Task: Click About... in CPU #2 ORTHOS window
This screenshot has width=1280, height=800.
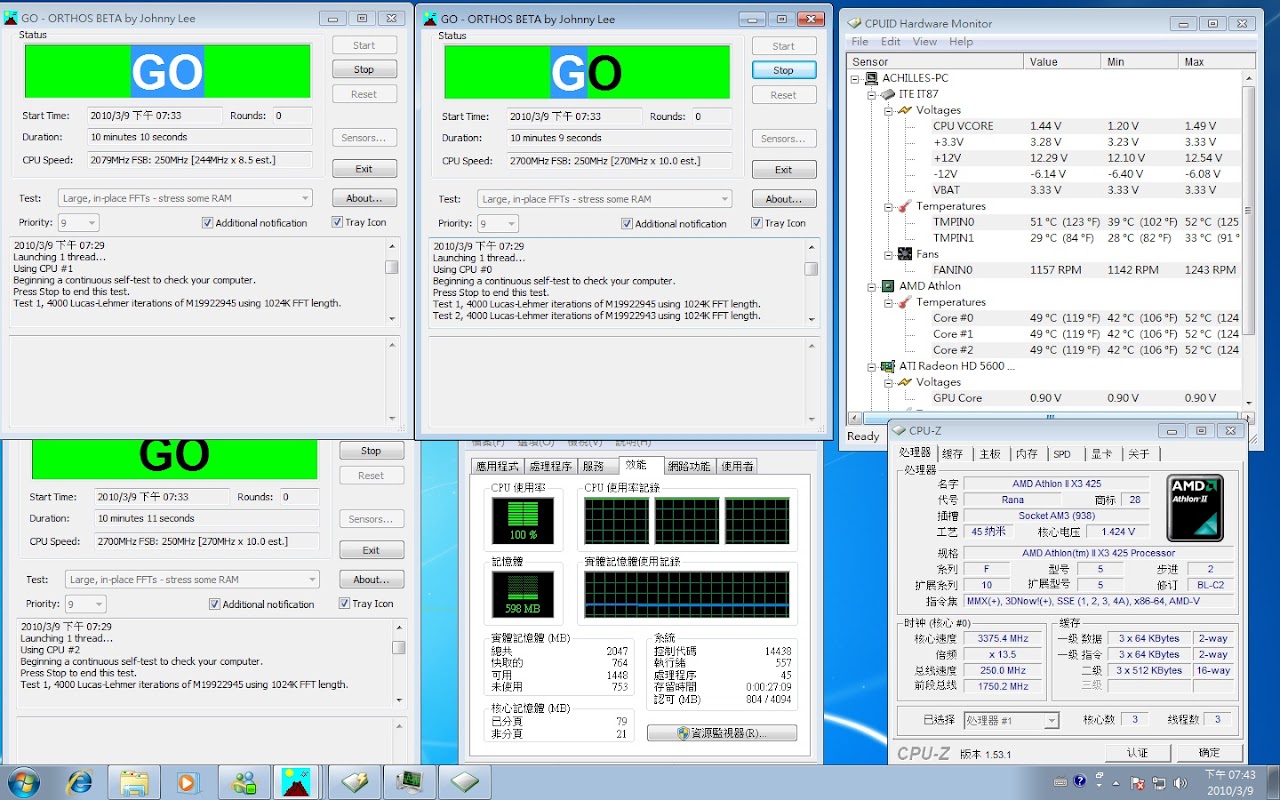Action: [x=371, y=579]
